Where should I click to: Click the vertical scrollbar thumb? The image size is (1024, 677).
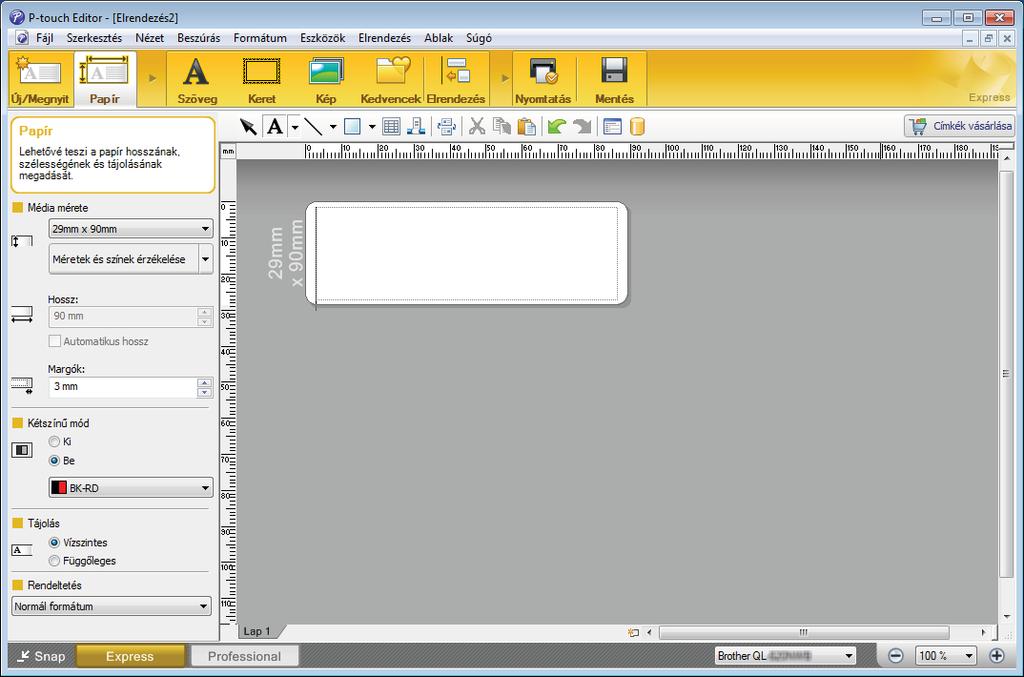pyautogui.click(x=1006, y=373)
